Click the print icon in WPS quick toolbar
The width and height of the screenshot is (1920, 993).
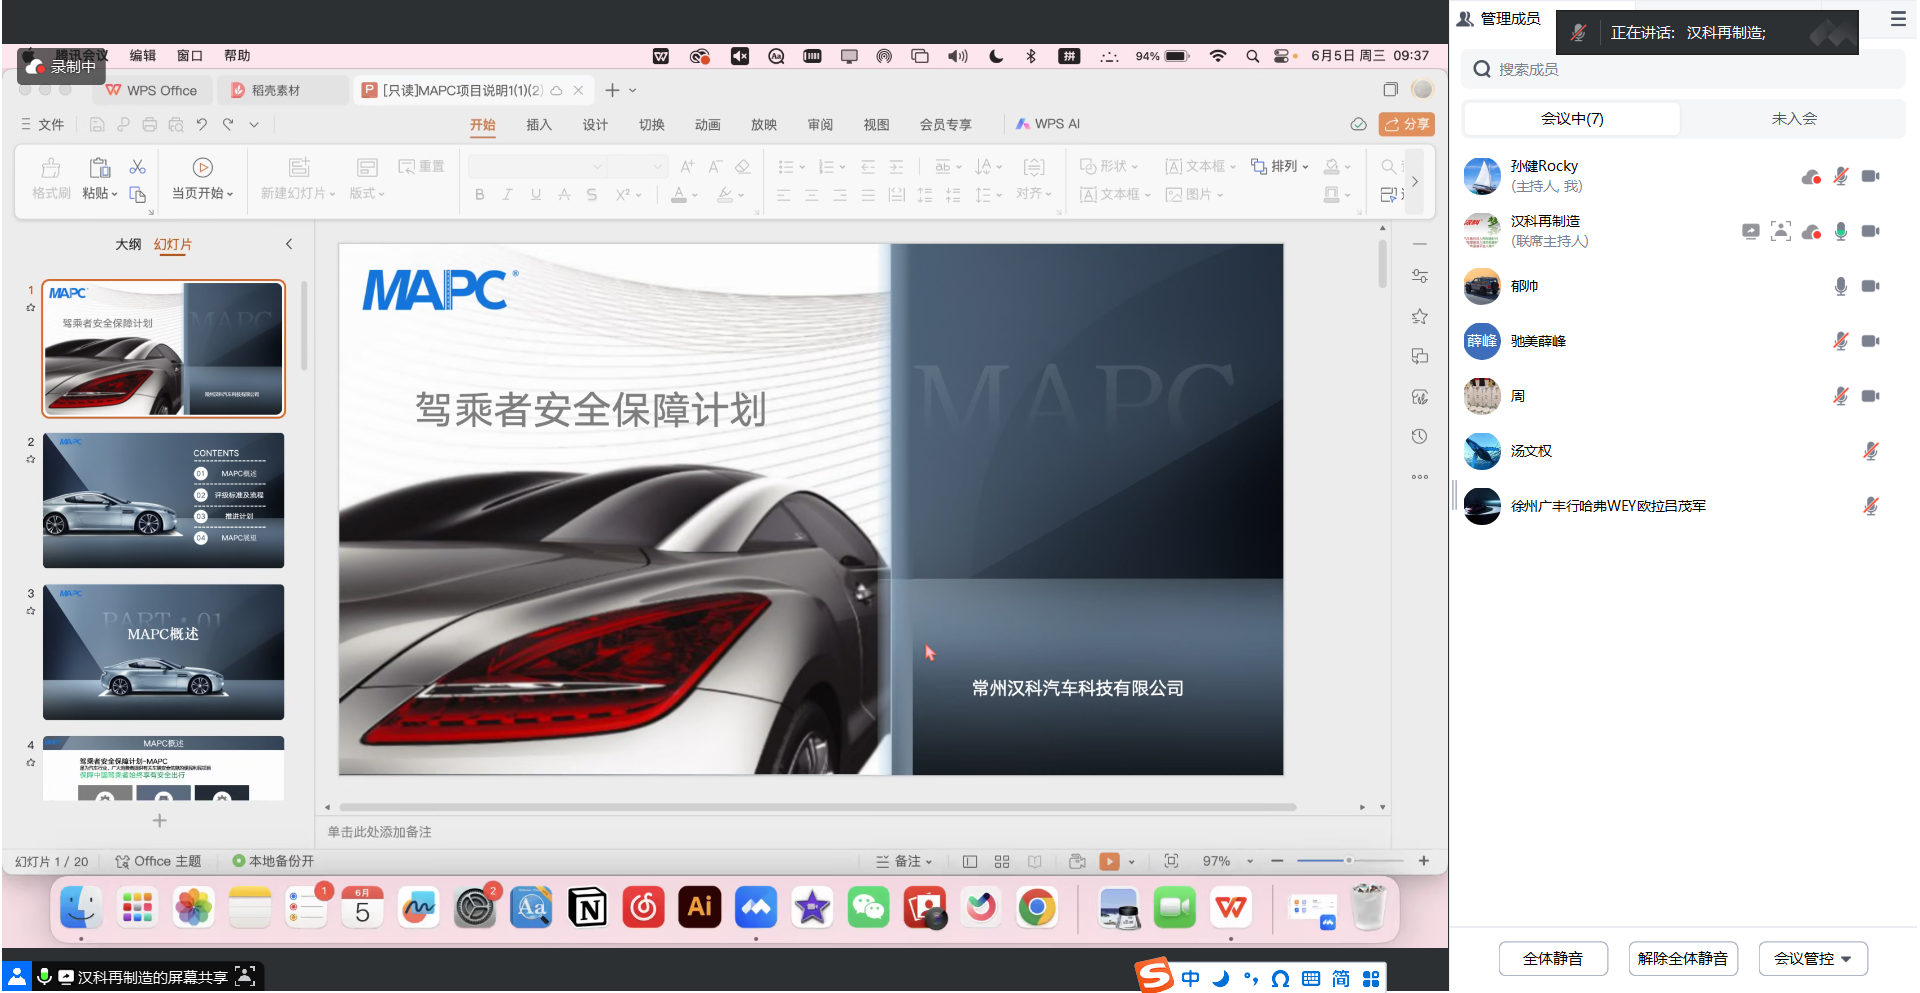149,125
